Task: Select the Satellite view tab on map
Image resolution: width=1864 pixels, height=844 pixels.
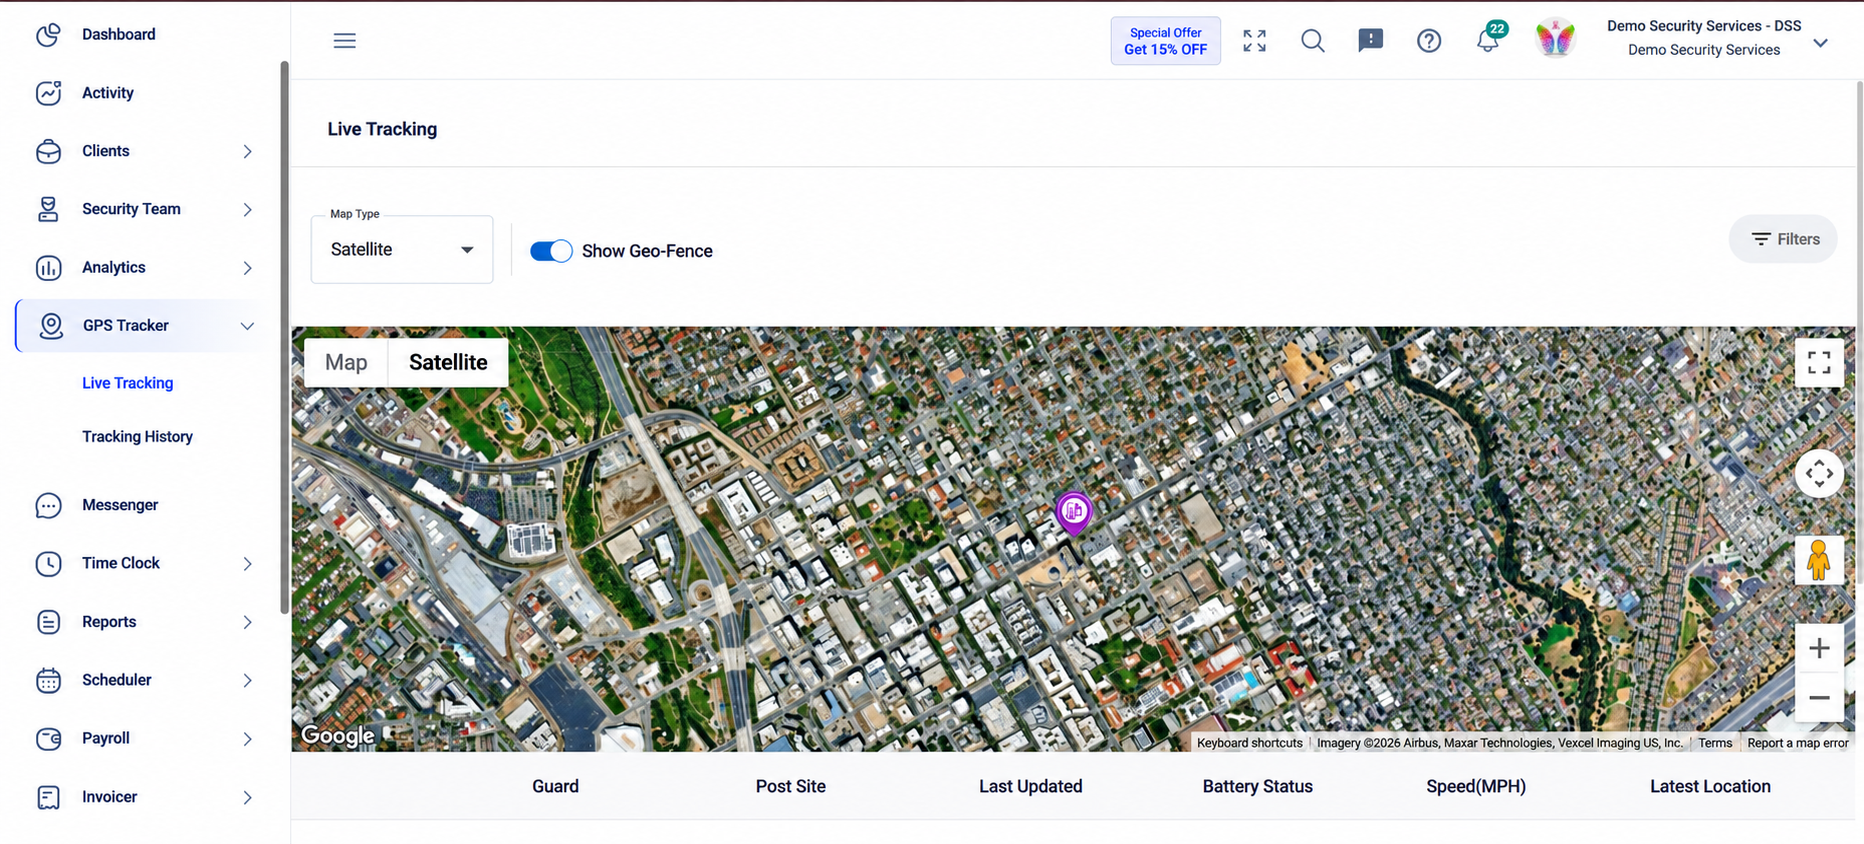Action: [448, 362]
